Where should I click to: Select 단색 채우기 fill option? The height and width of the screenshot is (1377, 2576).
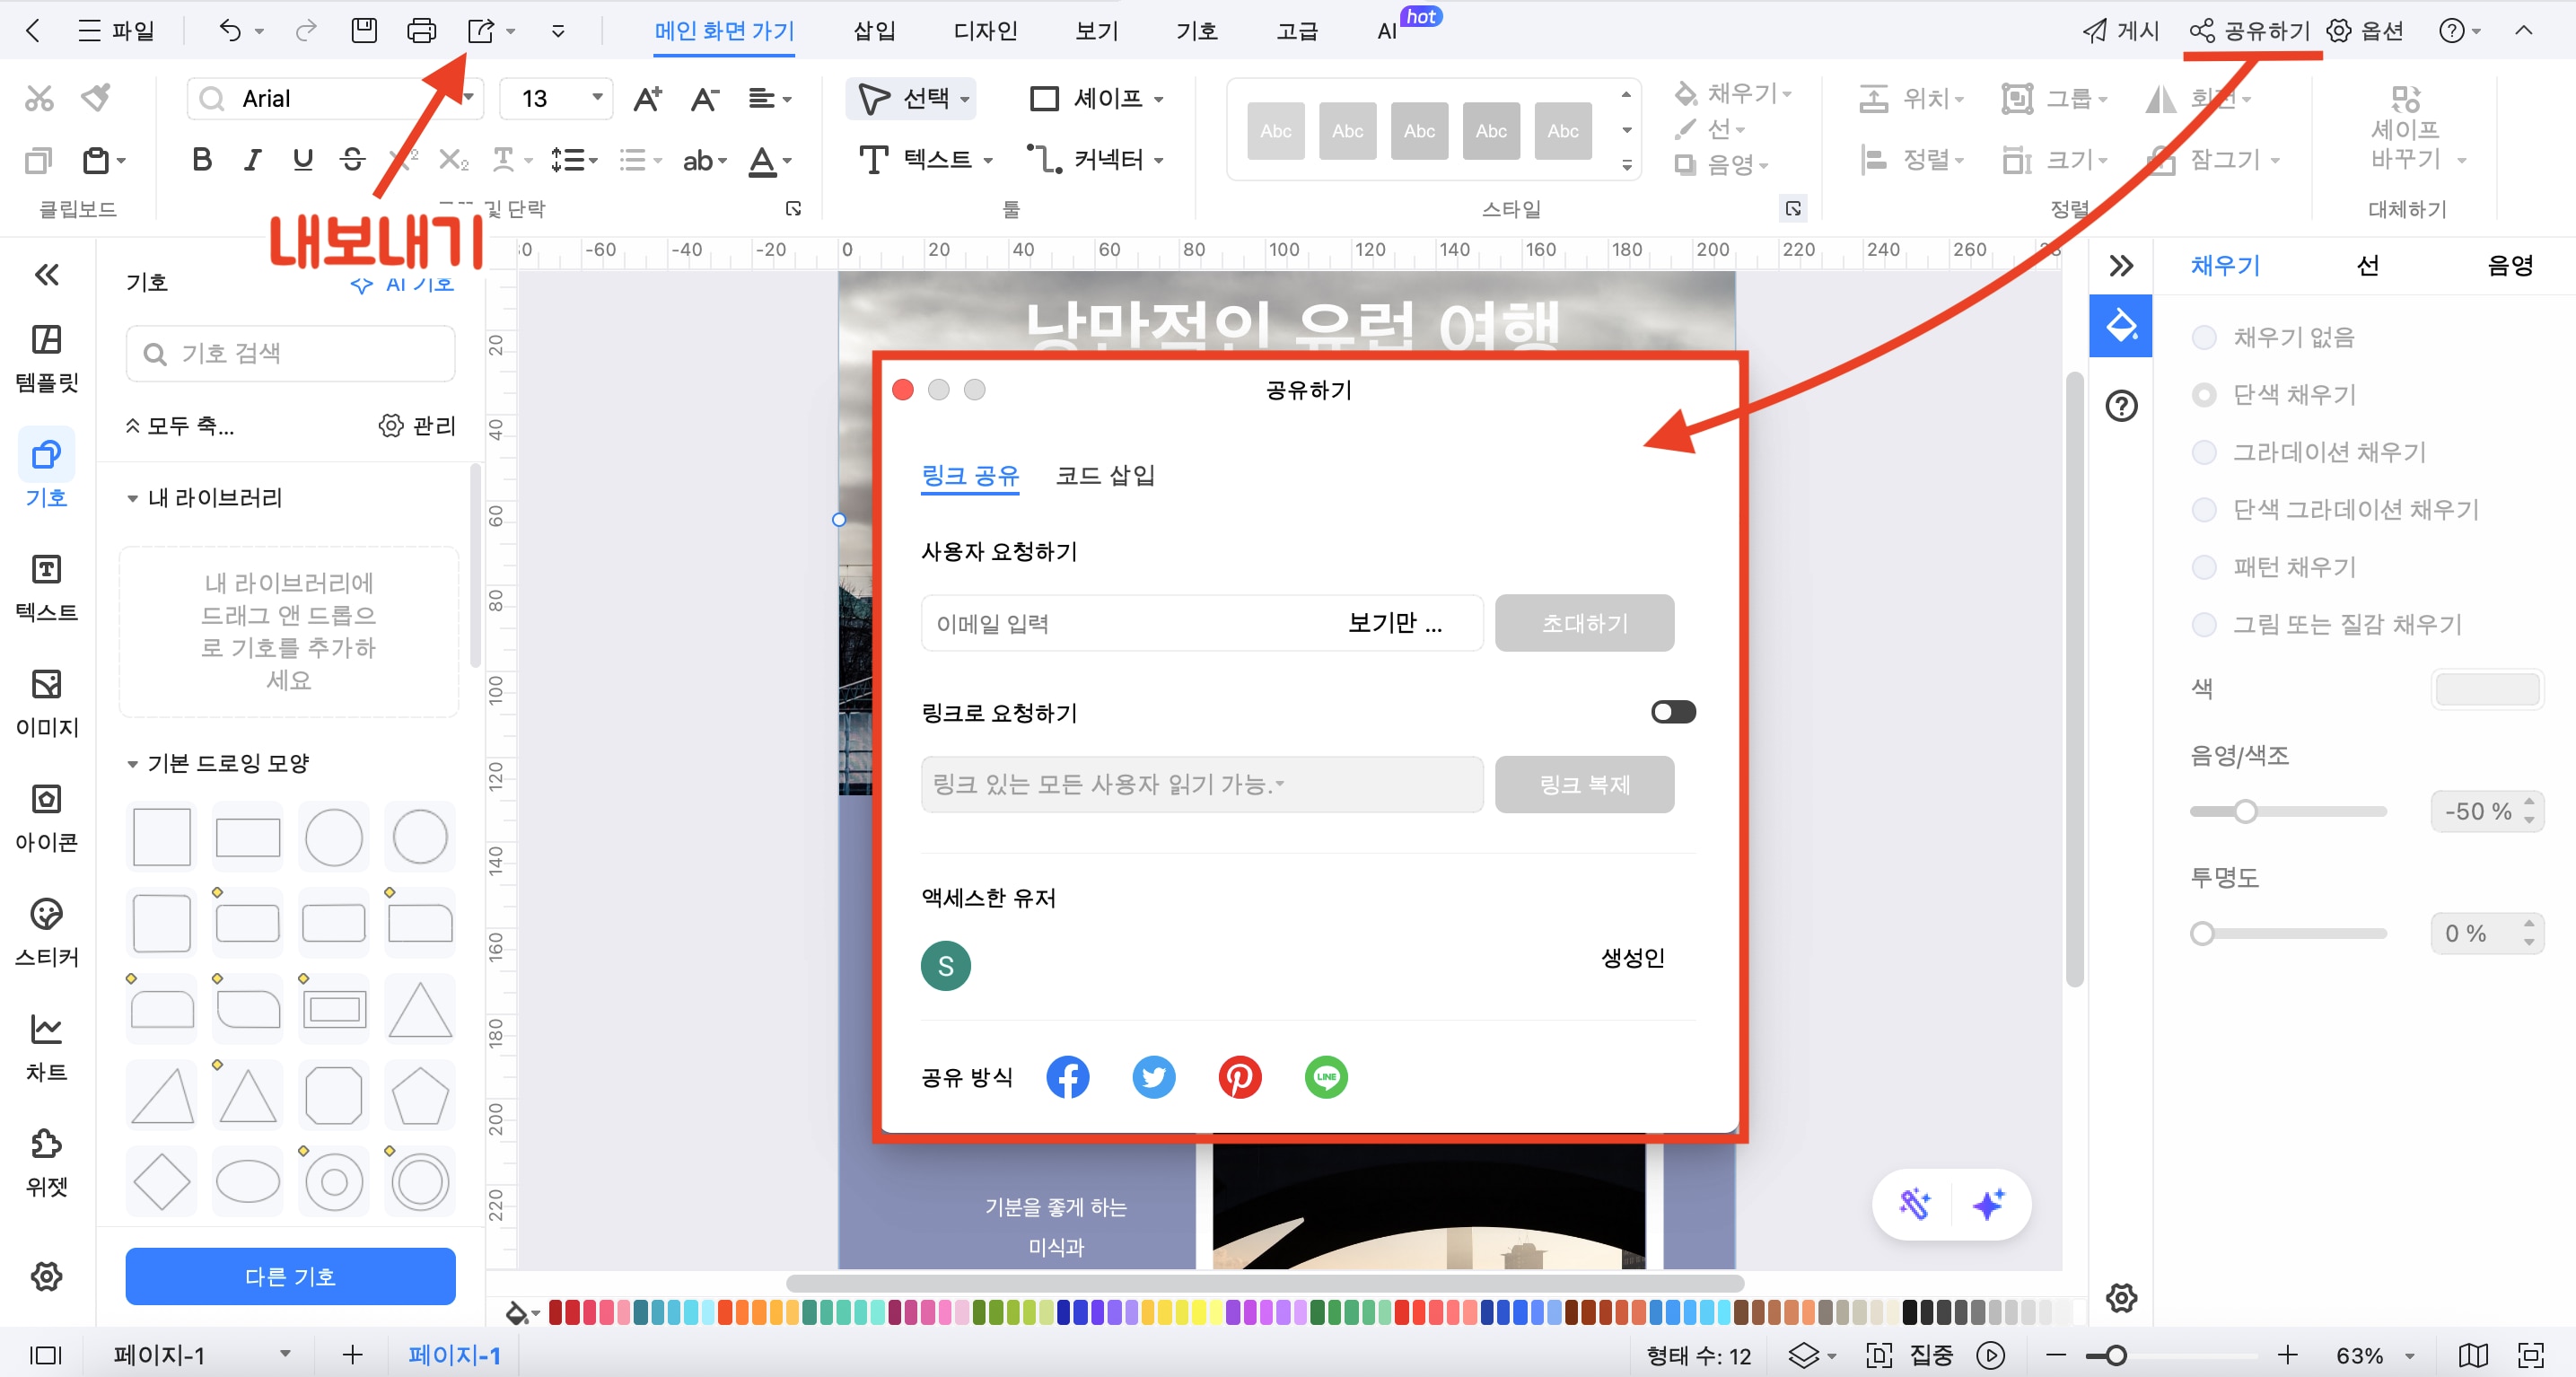tap(2204, 394)
